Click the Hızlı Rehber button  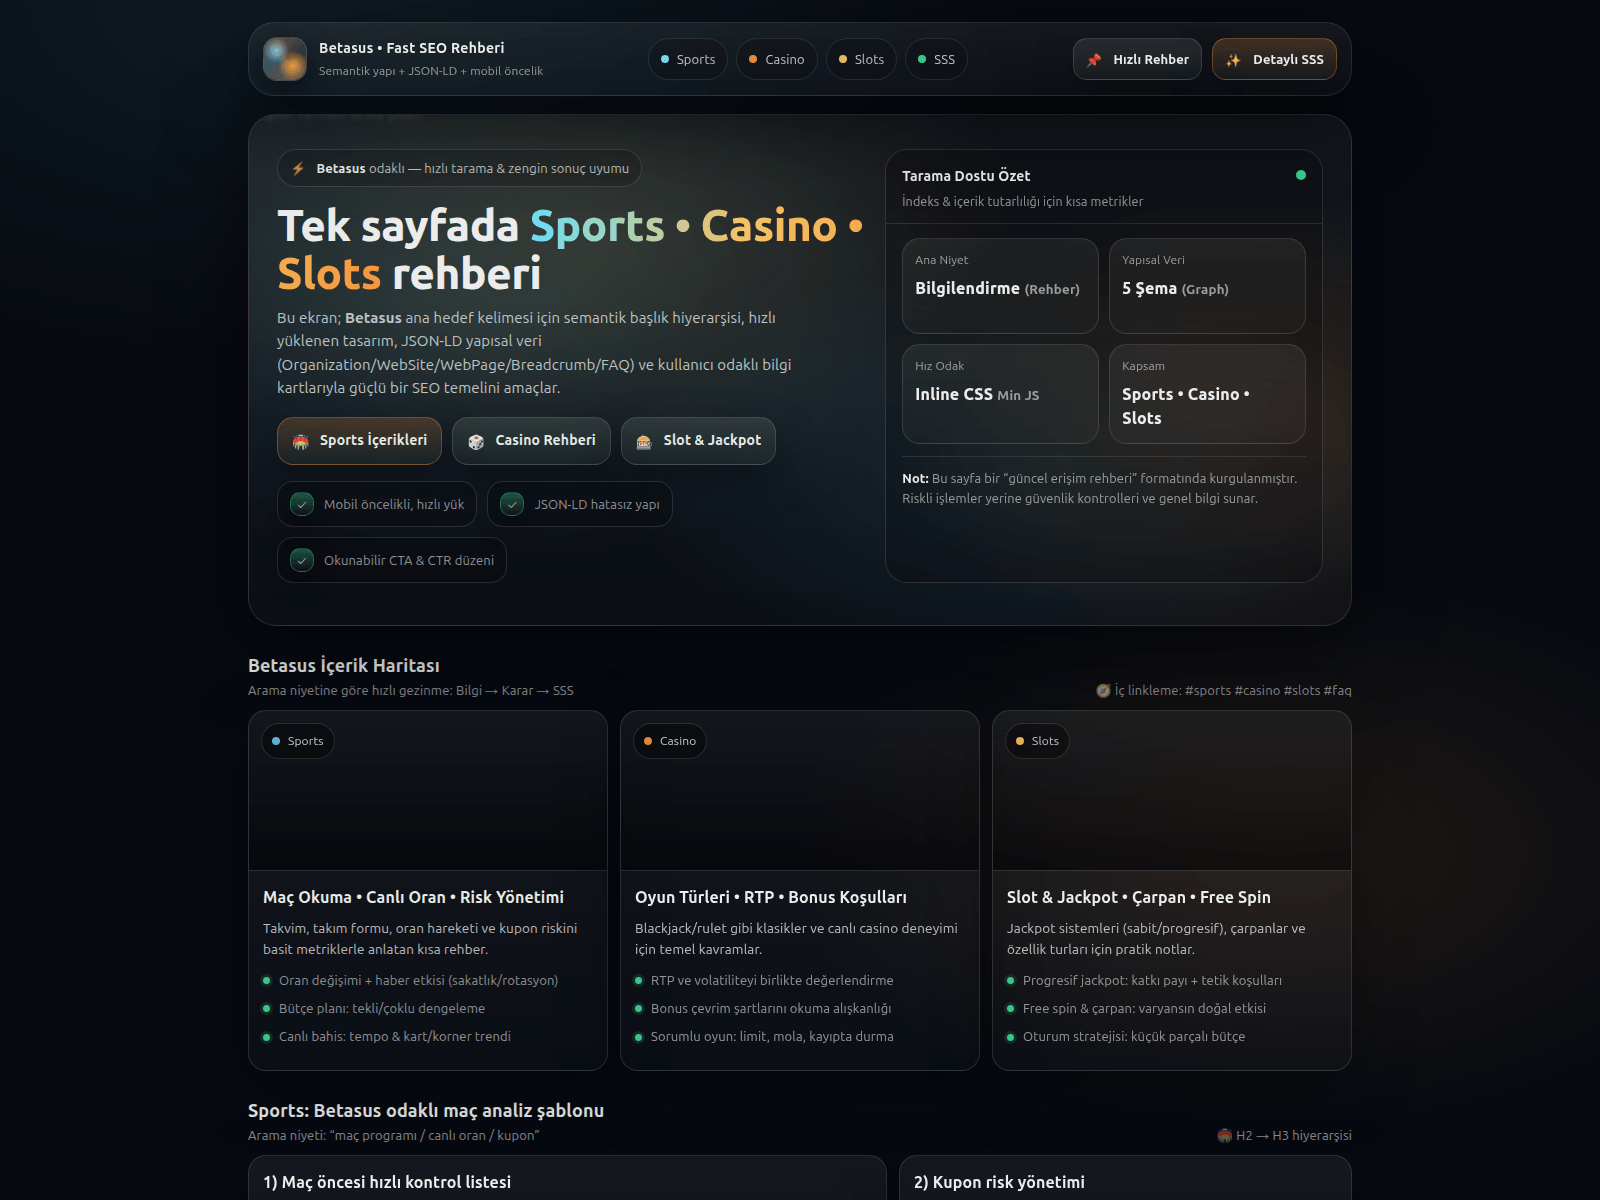click(x=1137, y=59)
